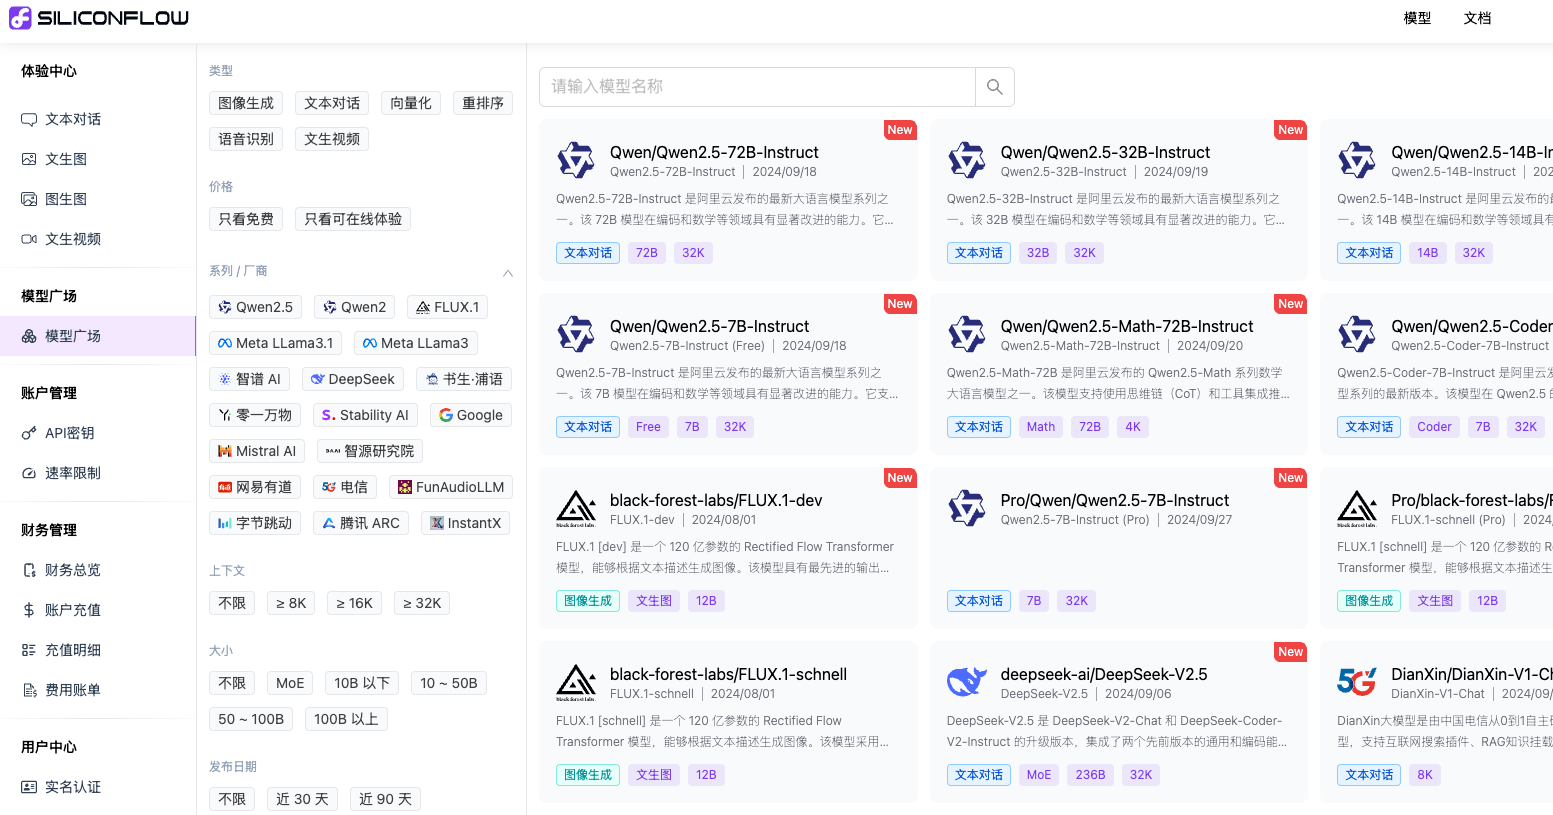
Task: Open the 文档 top navigation item
Action: click(x=1477, y=18)
